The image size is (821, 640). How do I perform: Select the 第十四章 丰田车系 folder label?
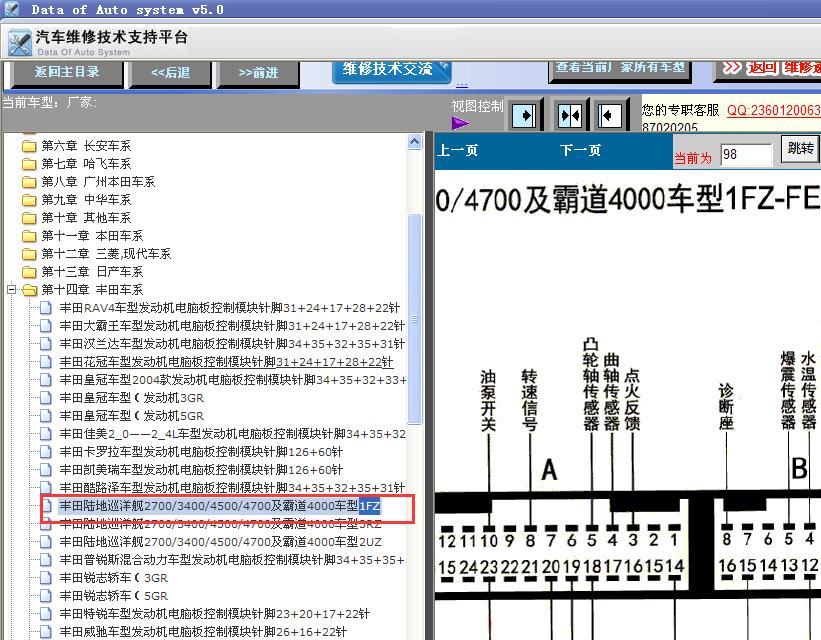92,290
